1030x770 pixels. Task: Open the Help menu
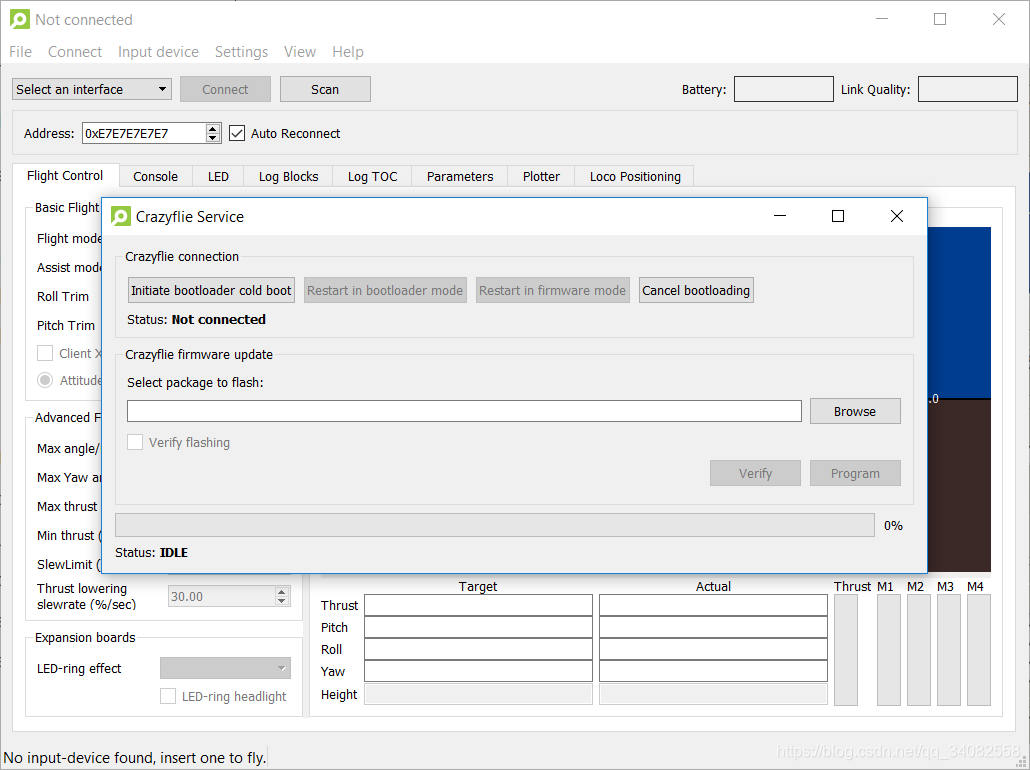click(x=347, y=52)
